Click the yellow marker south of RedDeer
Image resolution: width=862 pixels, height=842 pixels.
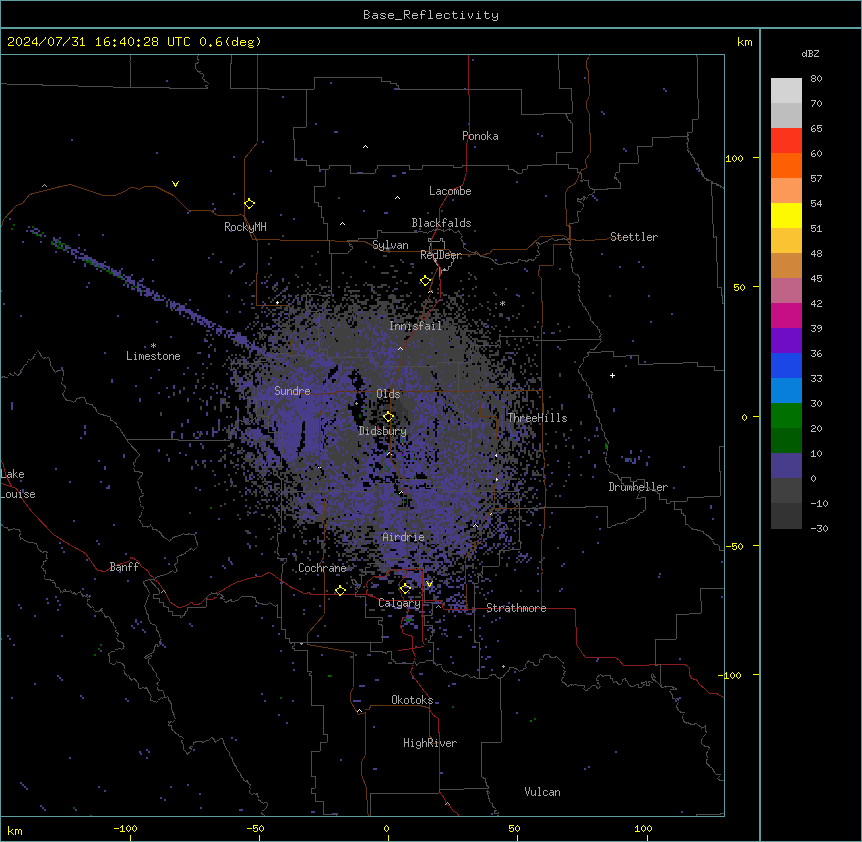pos(425,281)
